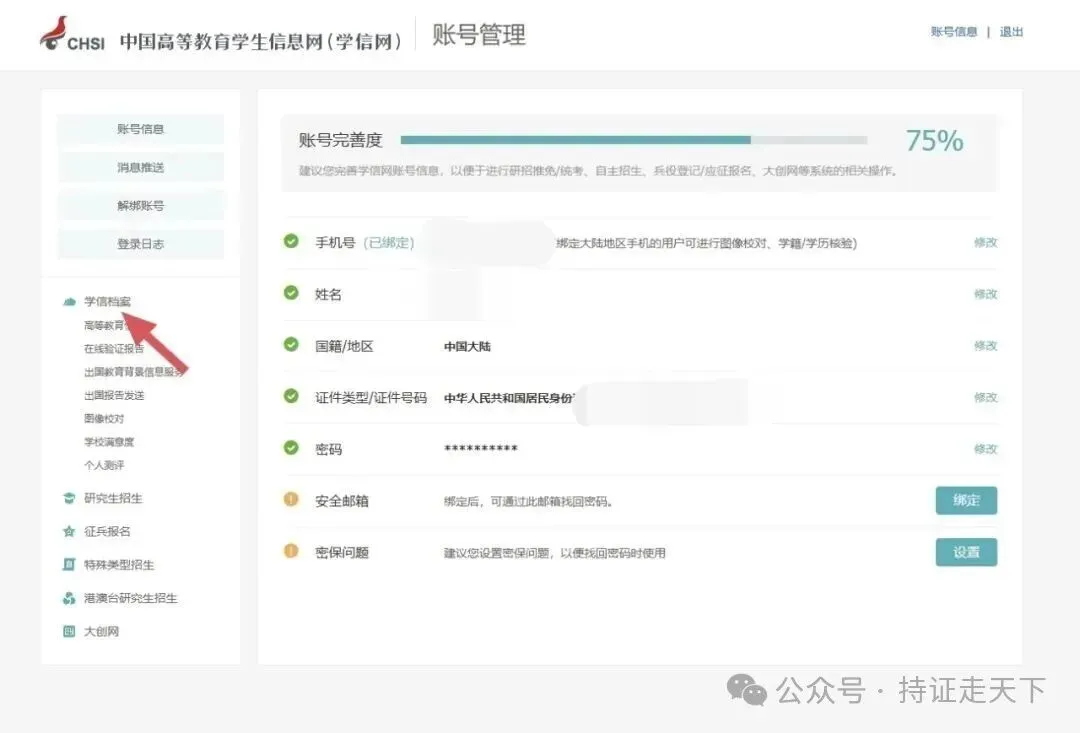Viewport: 1080px width, 733px height.
Task: Click the 账号管理 page title
Action: click(479, 34)
